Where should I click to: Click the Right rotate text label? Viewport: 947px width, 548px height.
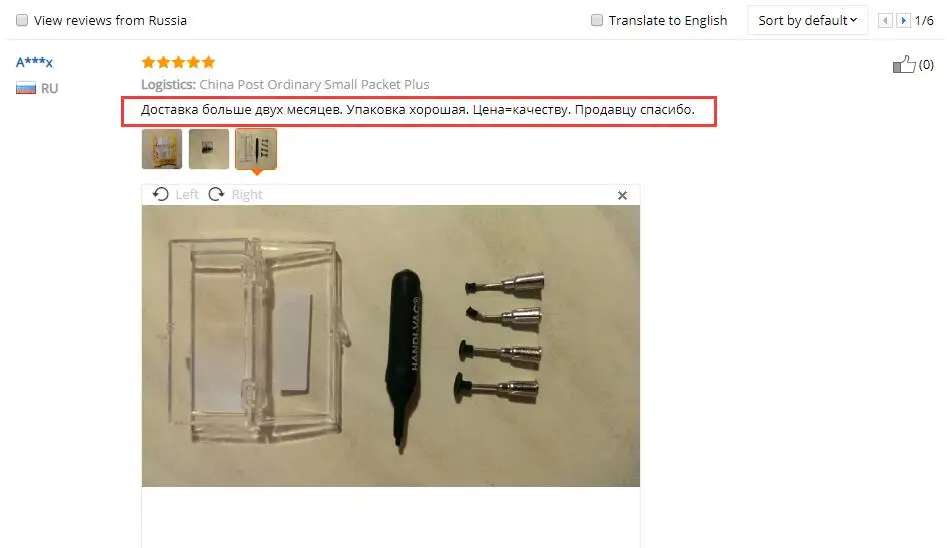pyautogui.click(x=247, y=195)
